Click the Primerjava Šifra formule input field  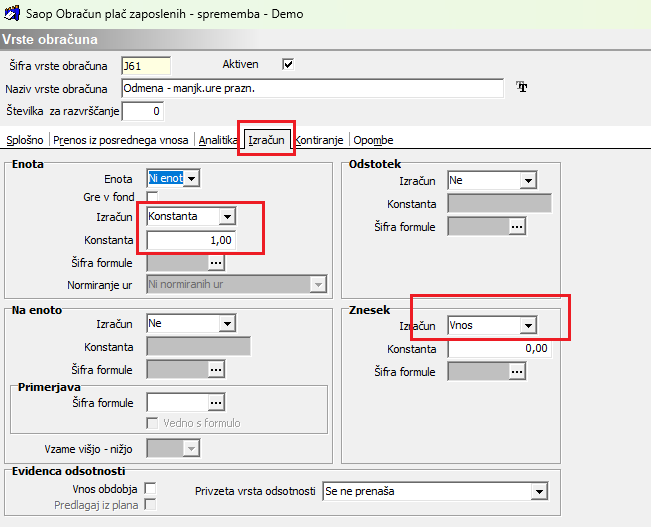click(178, 402)
